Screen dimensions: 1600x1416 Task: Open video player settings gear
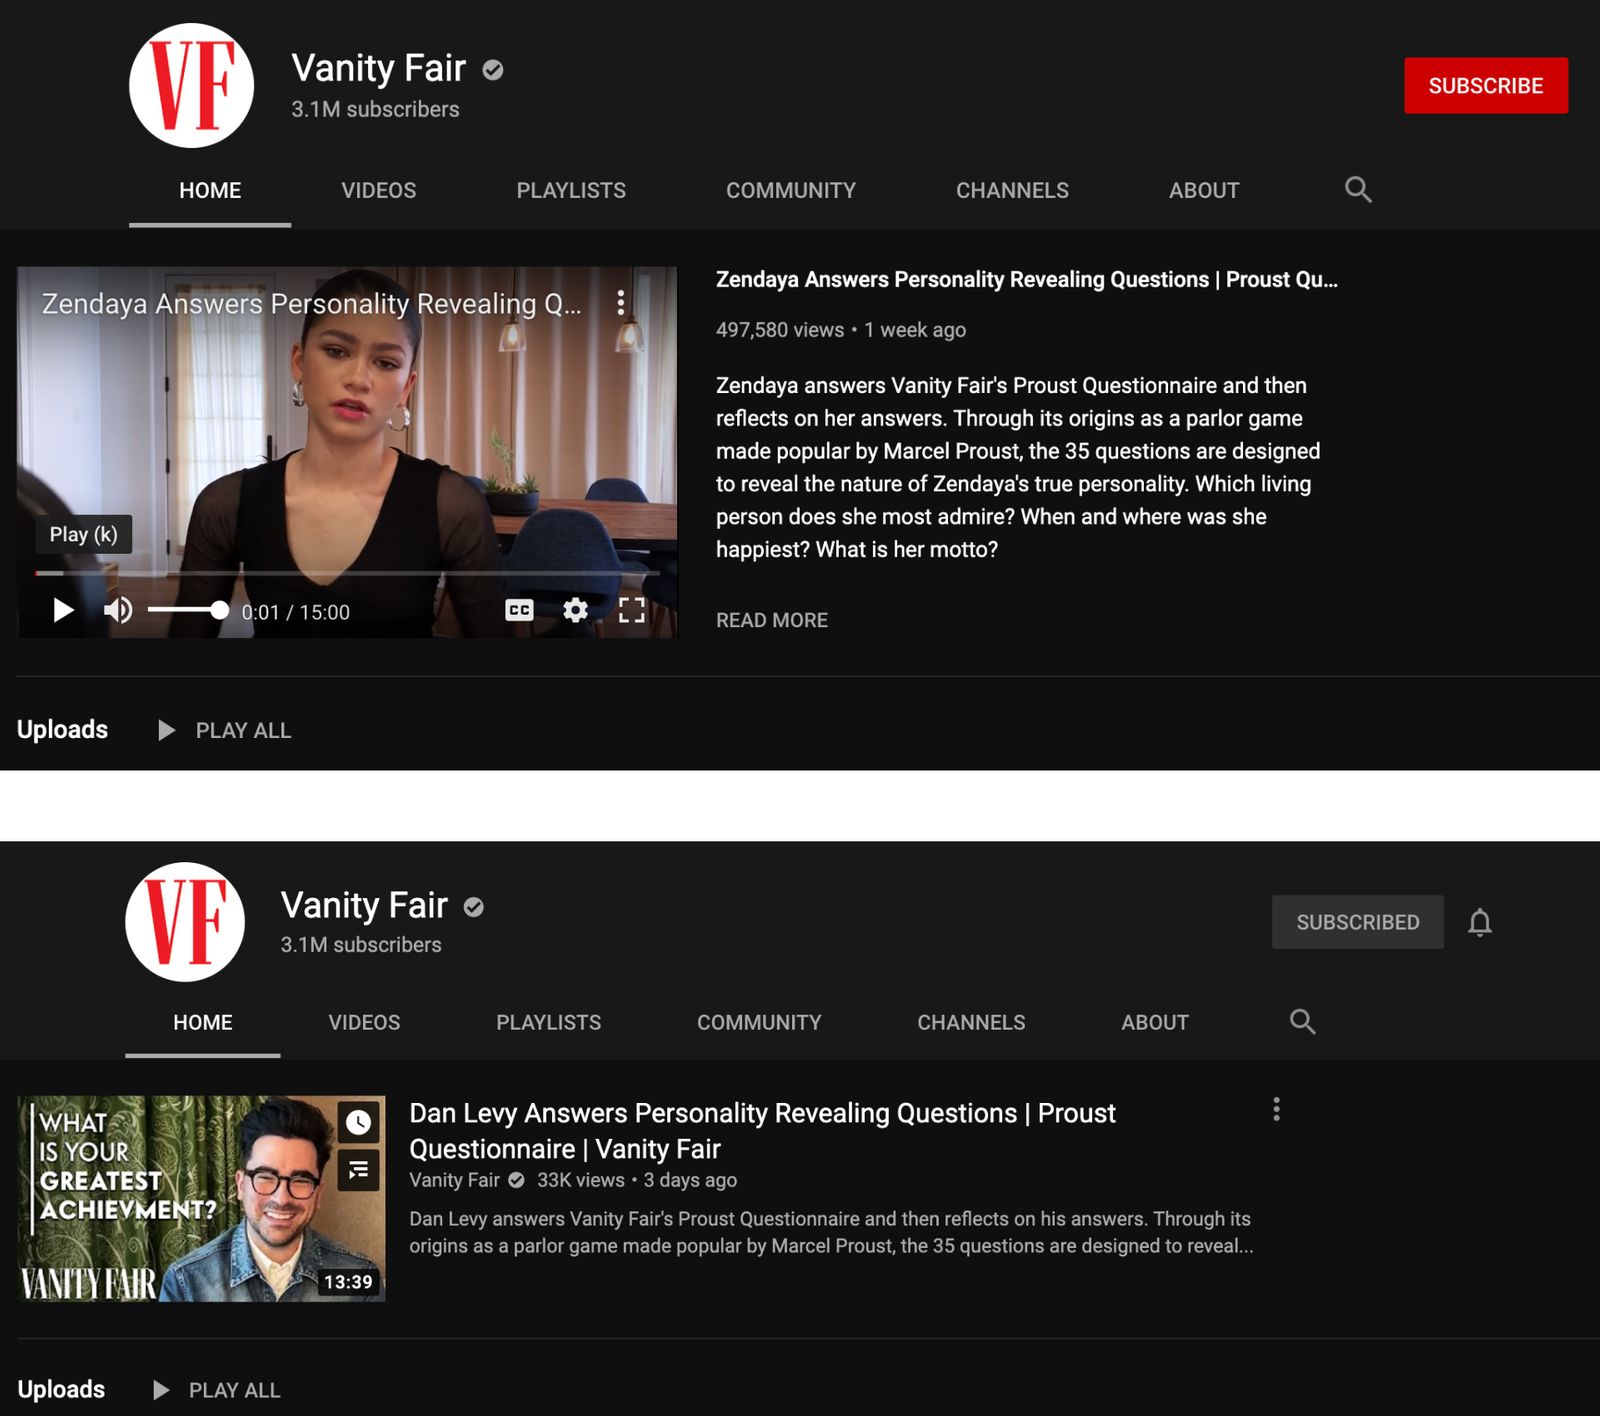pos(574,611)
